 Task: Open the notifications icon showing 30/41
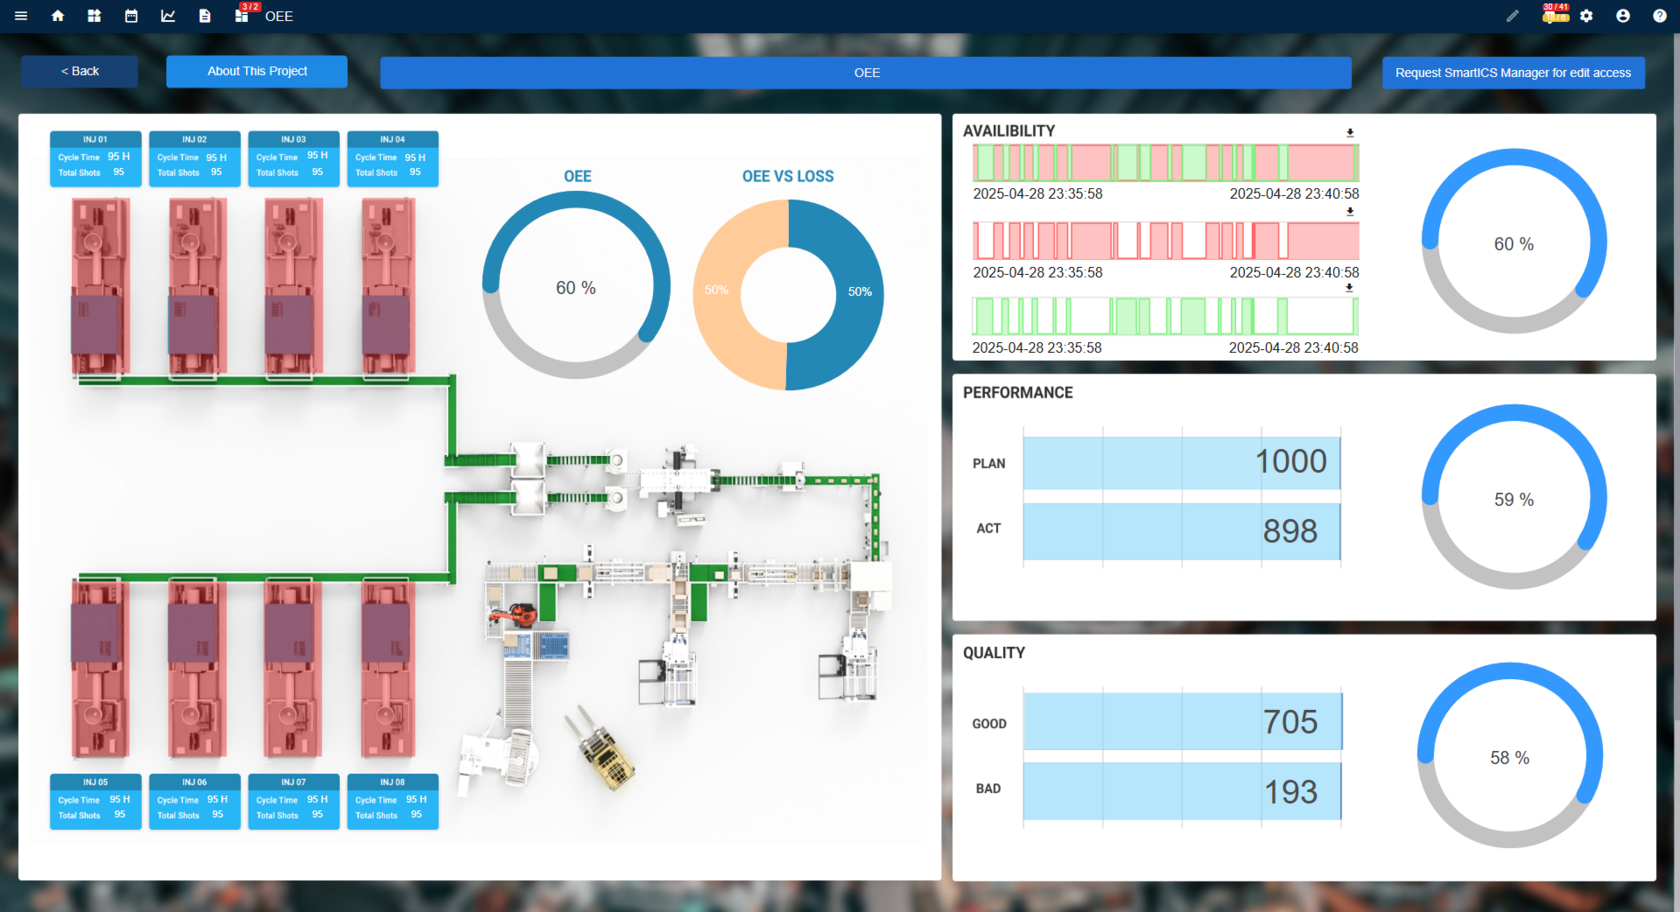(x=1554, y=13)
